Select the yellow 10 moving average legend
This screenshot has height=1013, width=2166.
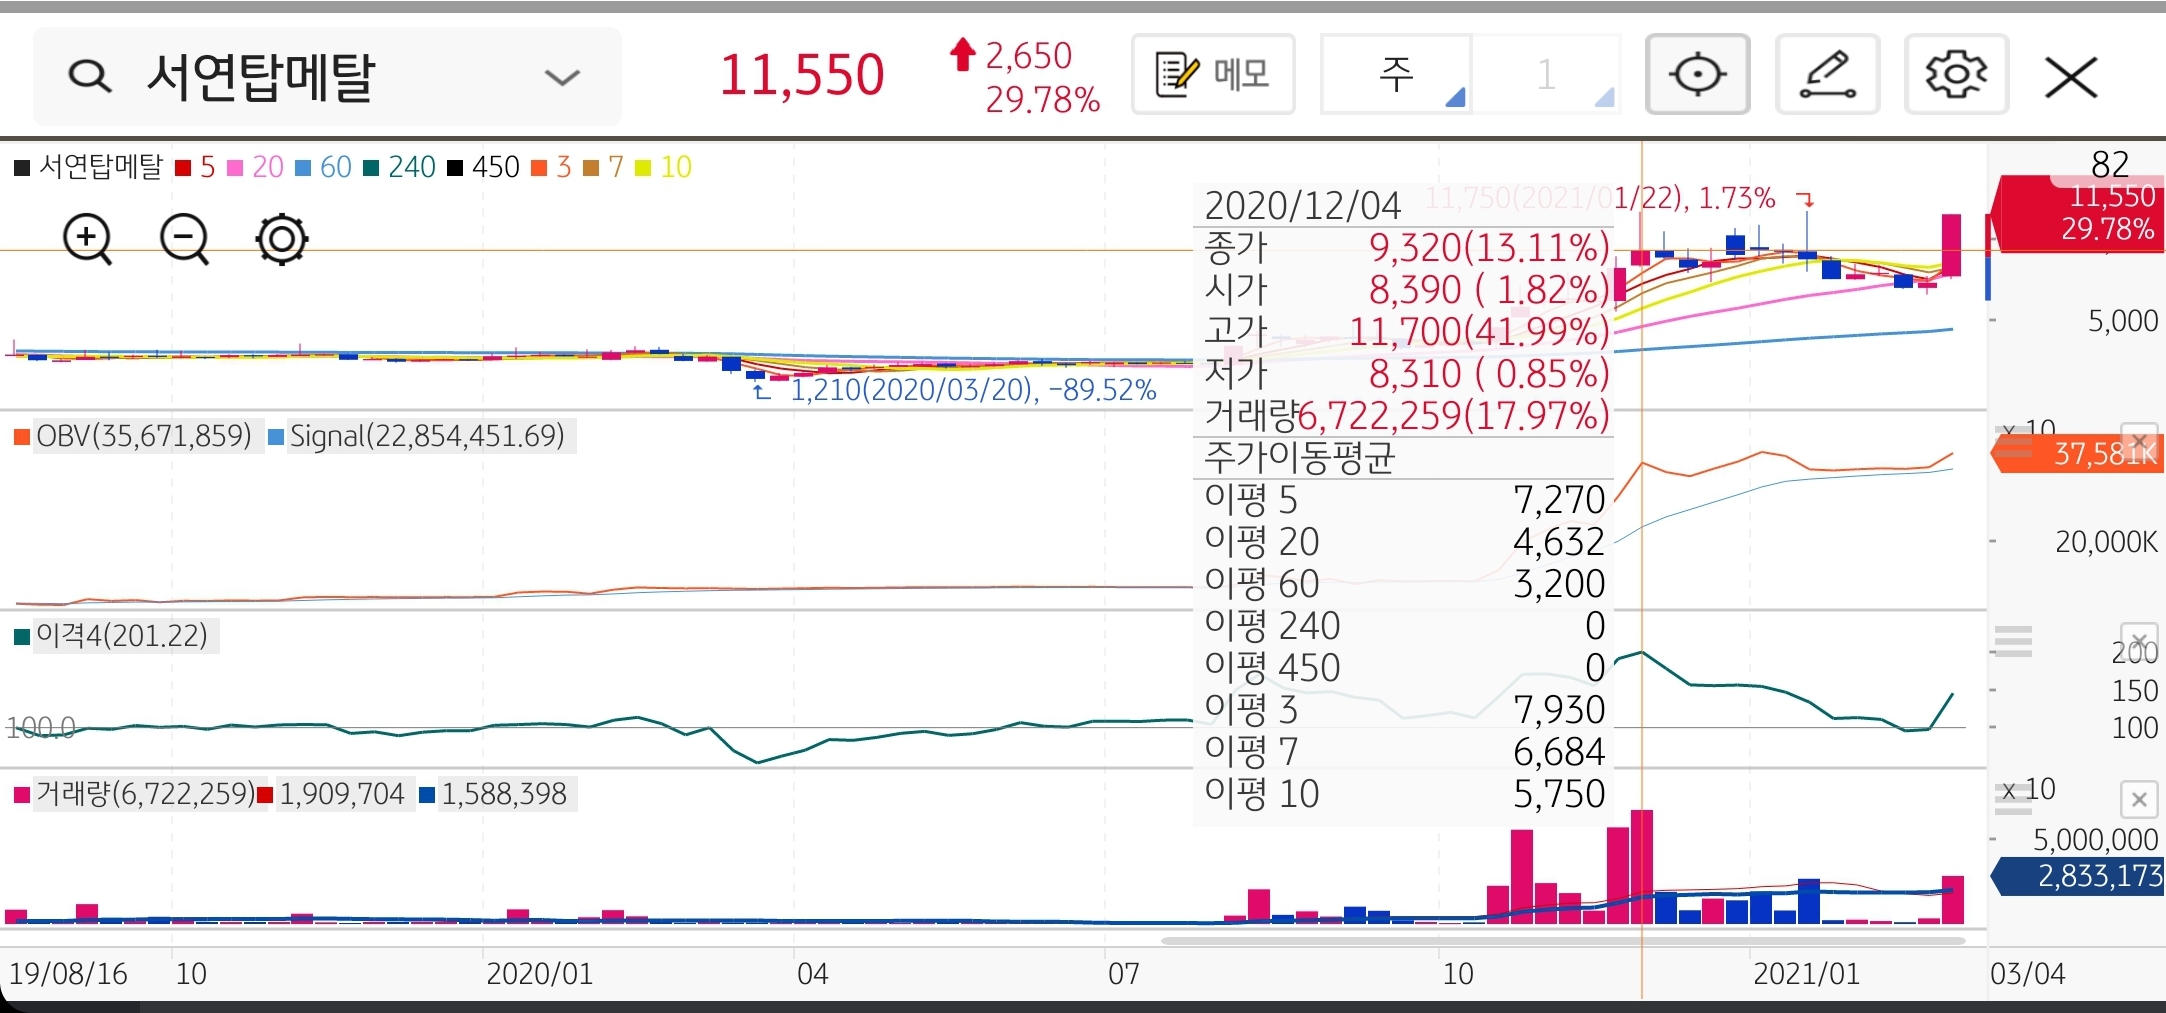[663, 167]
